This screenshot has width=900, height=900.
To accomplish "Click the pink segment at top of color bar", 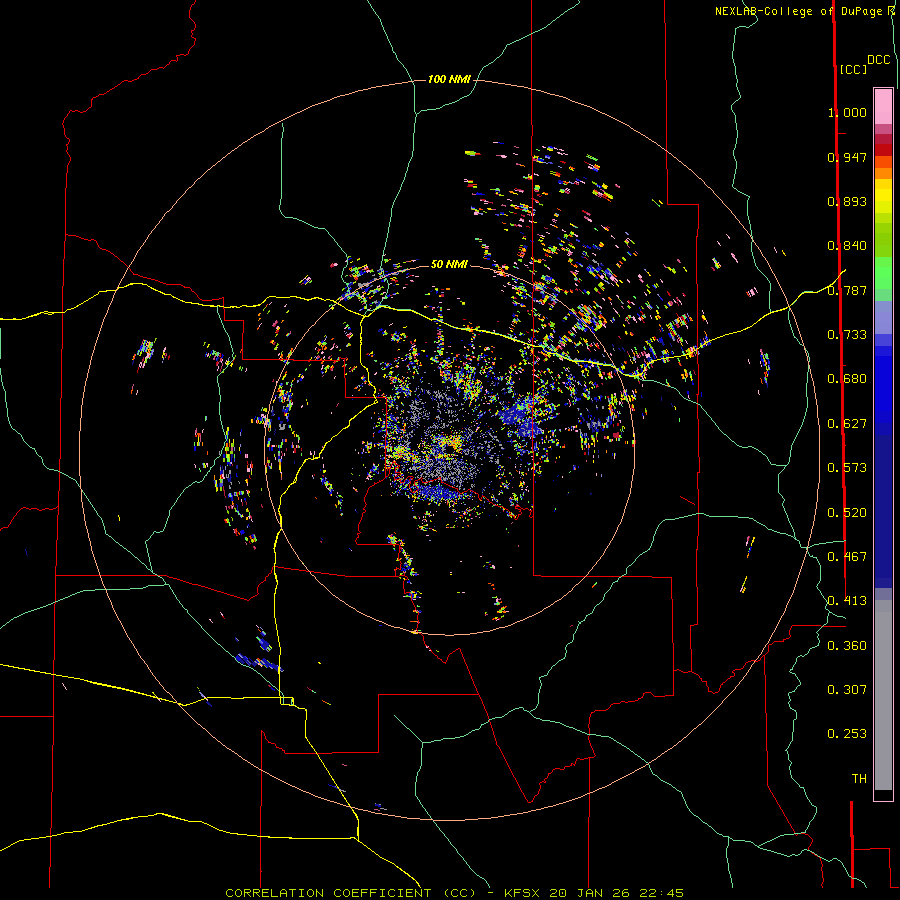I will [883, 107].
